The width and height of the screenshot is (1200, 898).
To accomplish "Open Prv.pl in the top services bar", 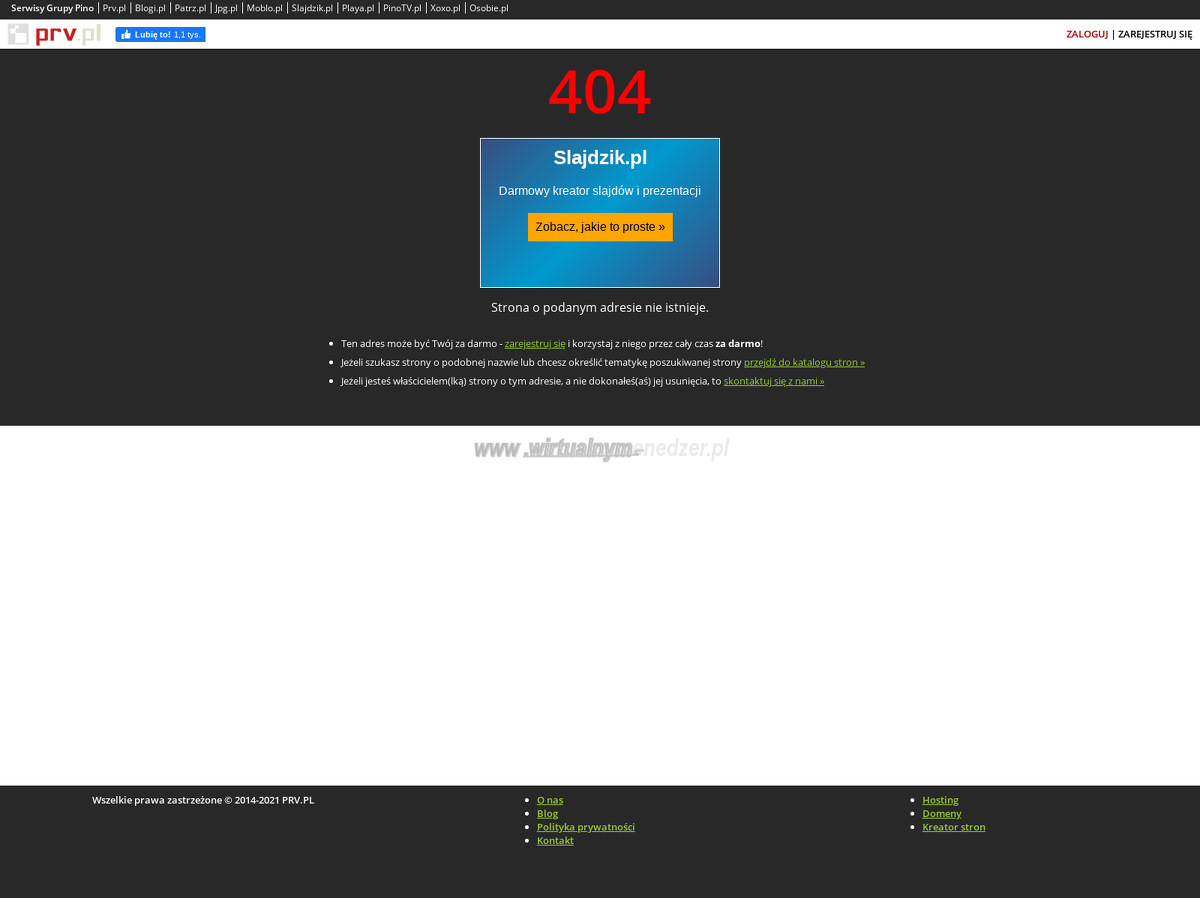I will point(114,8).
